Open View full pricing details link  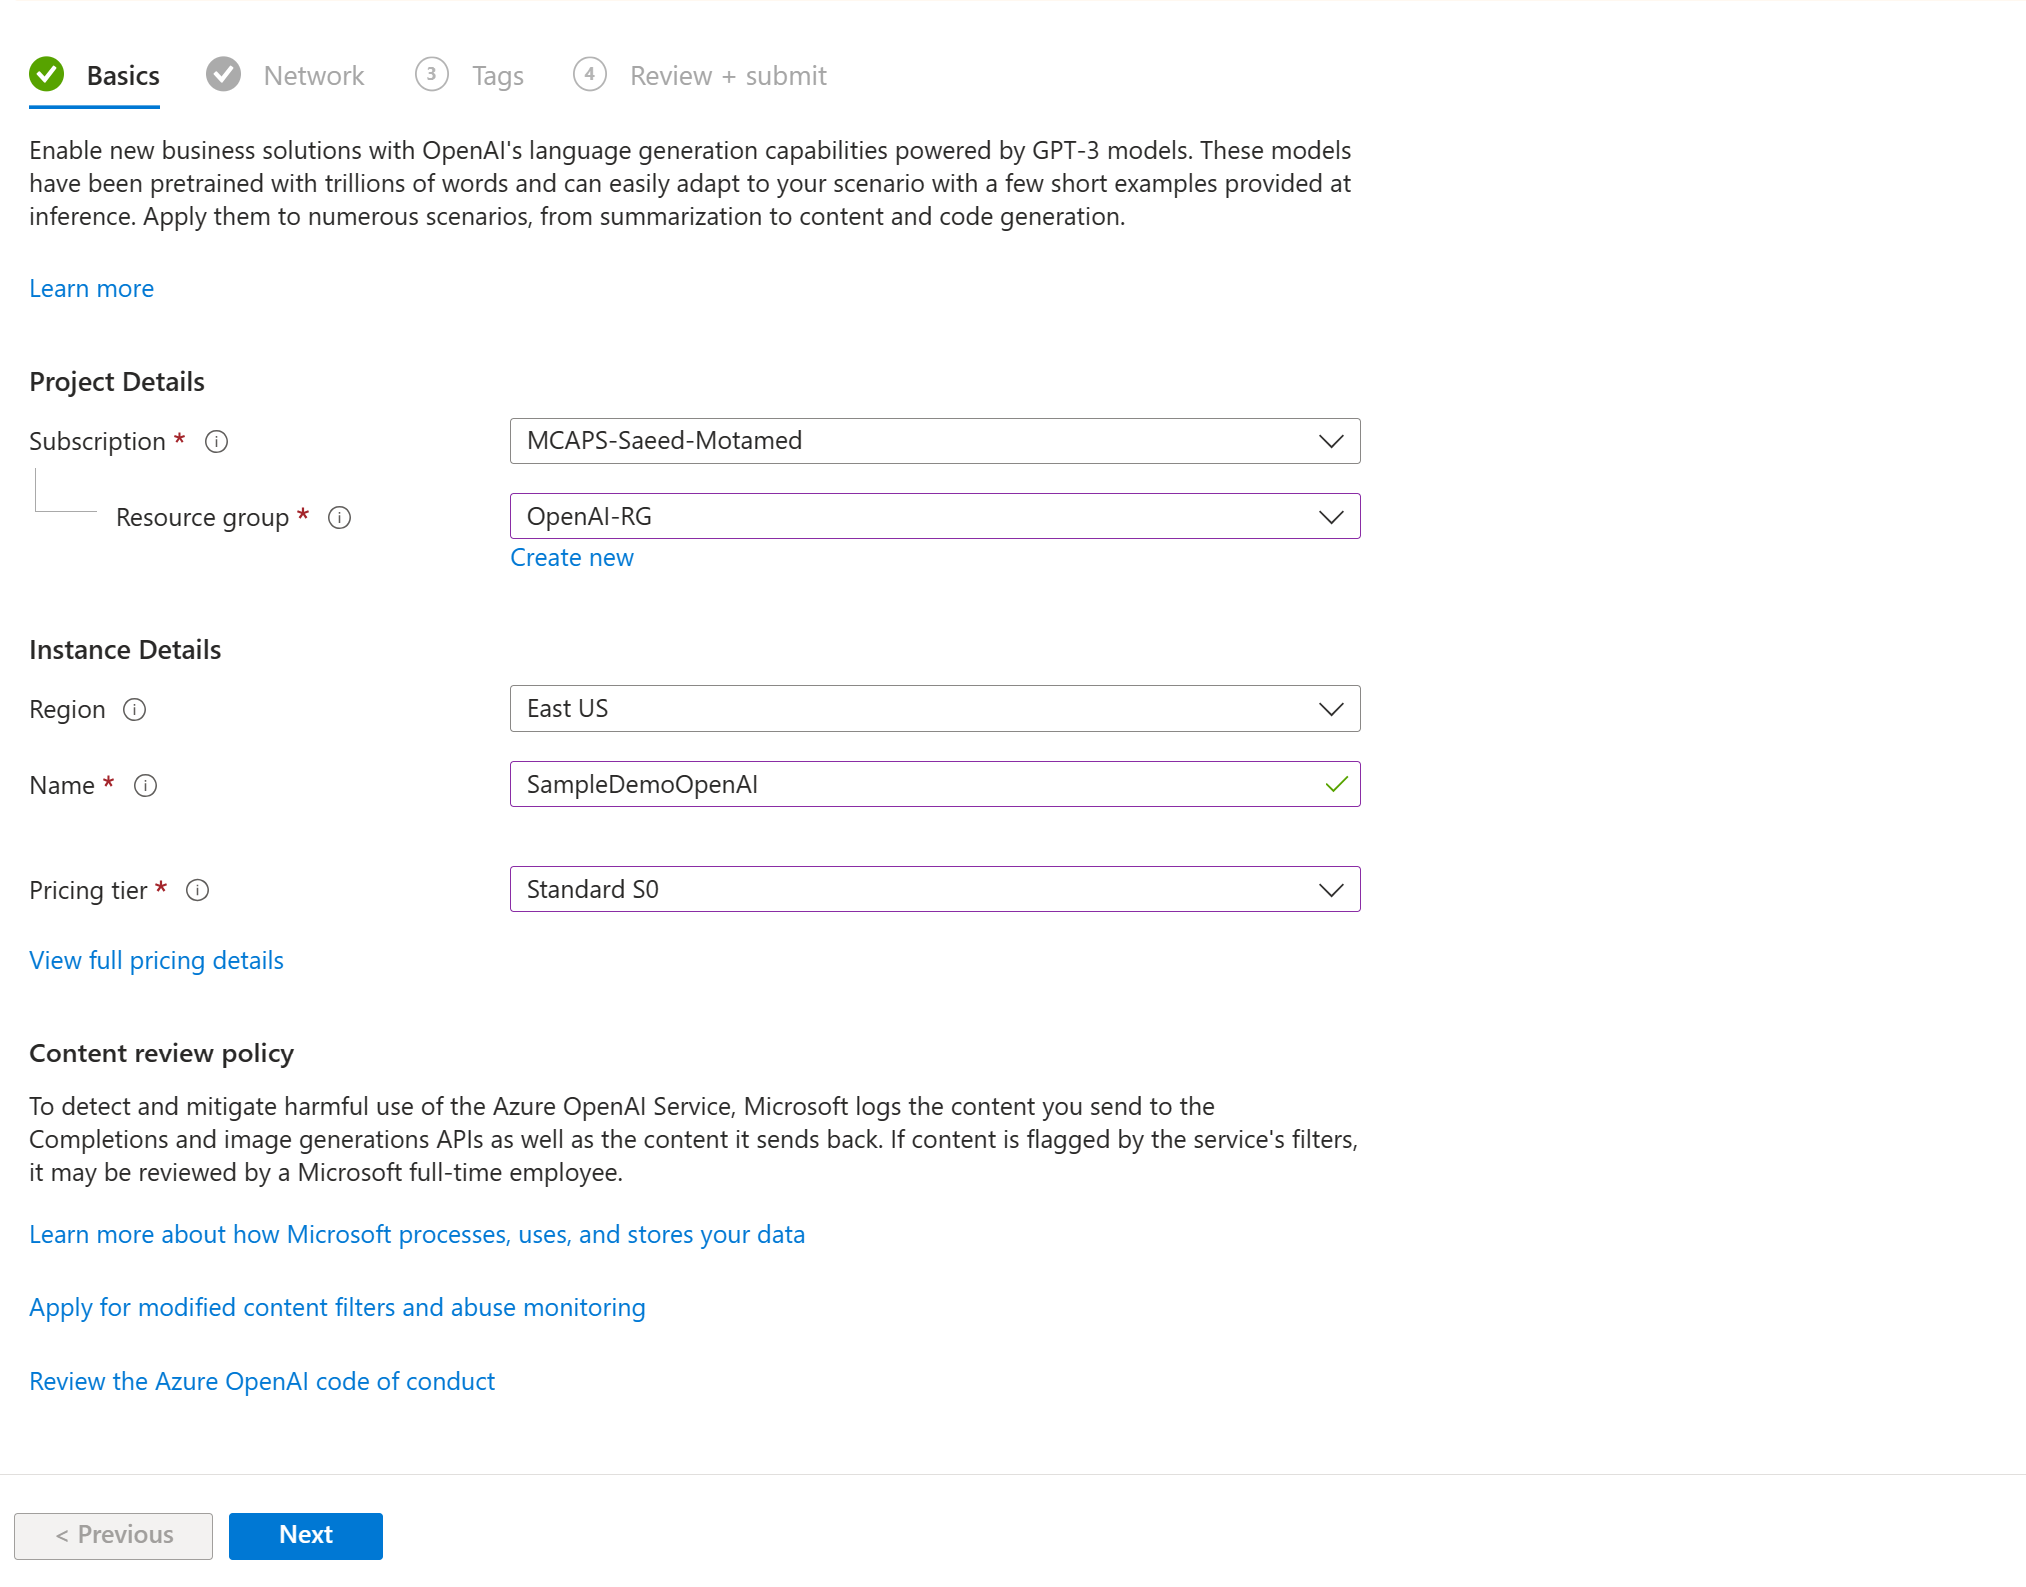(x=156, y=960)
